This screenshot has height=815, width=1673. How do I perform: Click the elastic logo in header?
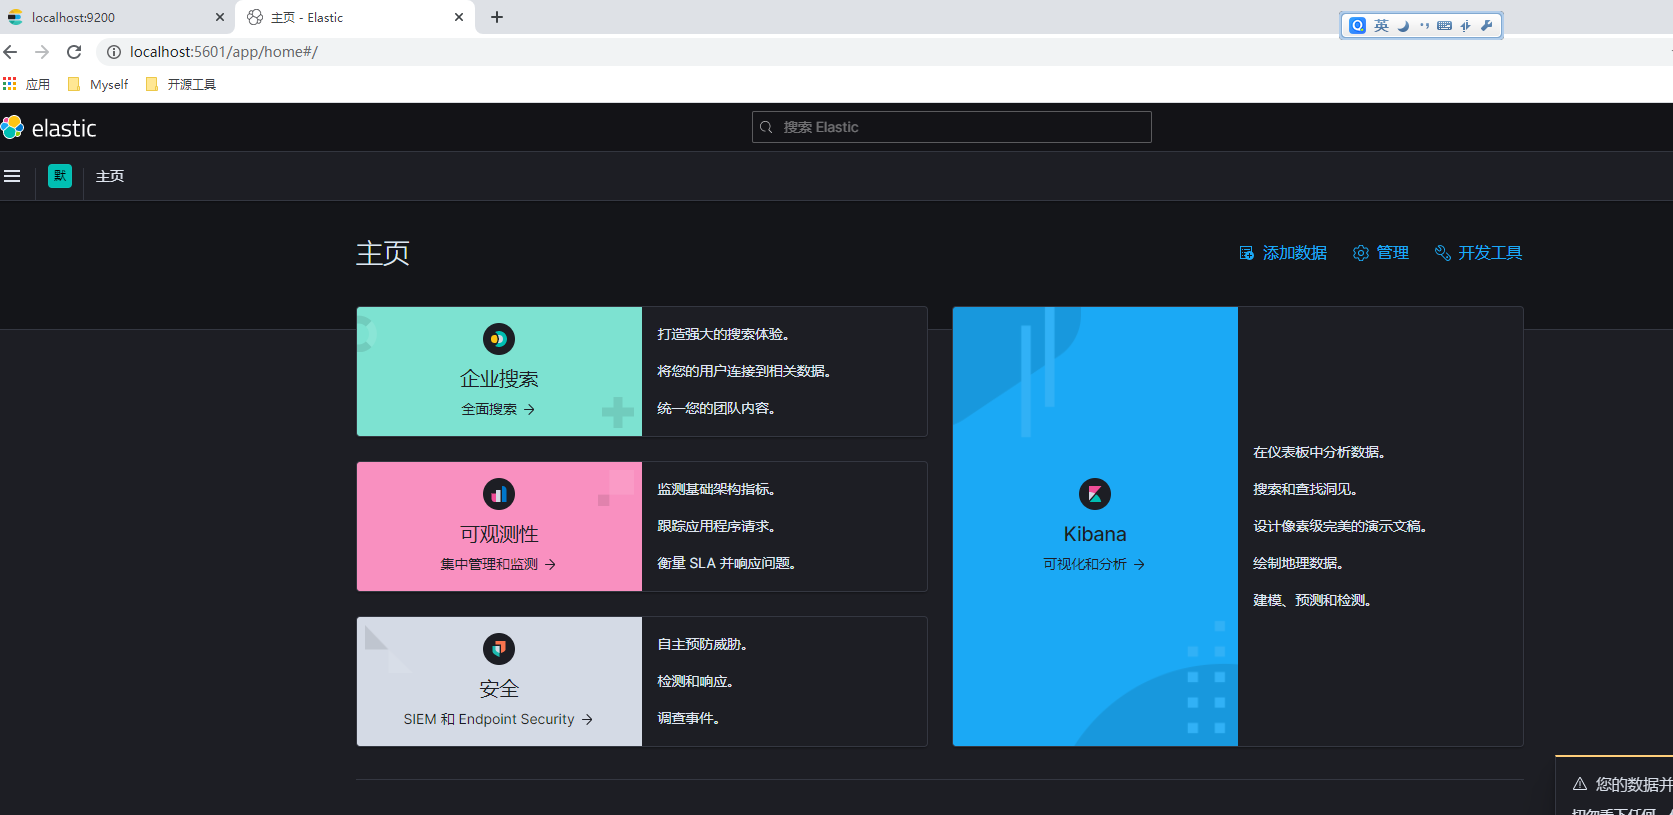click(x=49, y=128)
